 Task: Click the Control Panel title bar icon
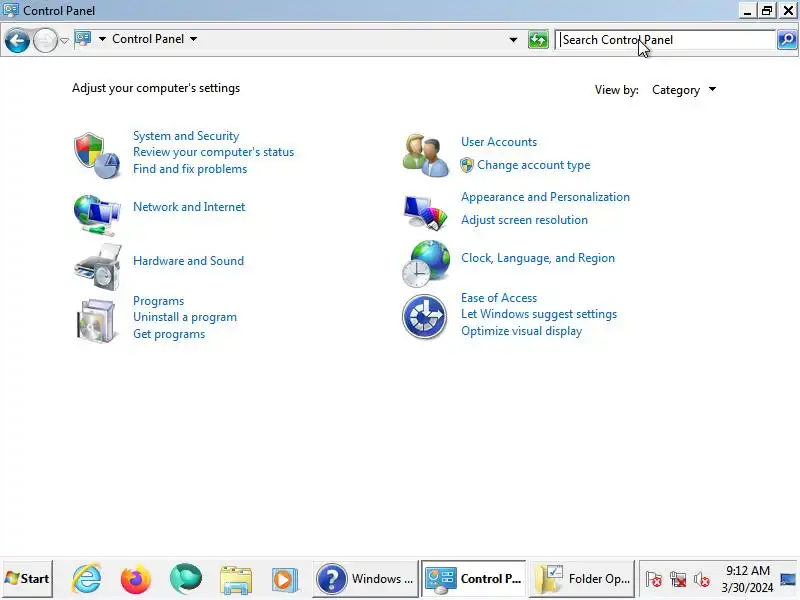[x=11, y=10]
